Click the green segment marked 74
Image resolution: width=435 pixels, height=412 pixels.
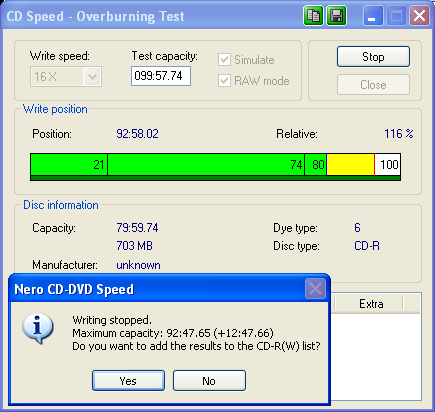coord(206,164)
